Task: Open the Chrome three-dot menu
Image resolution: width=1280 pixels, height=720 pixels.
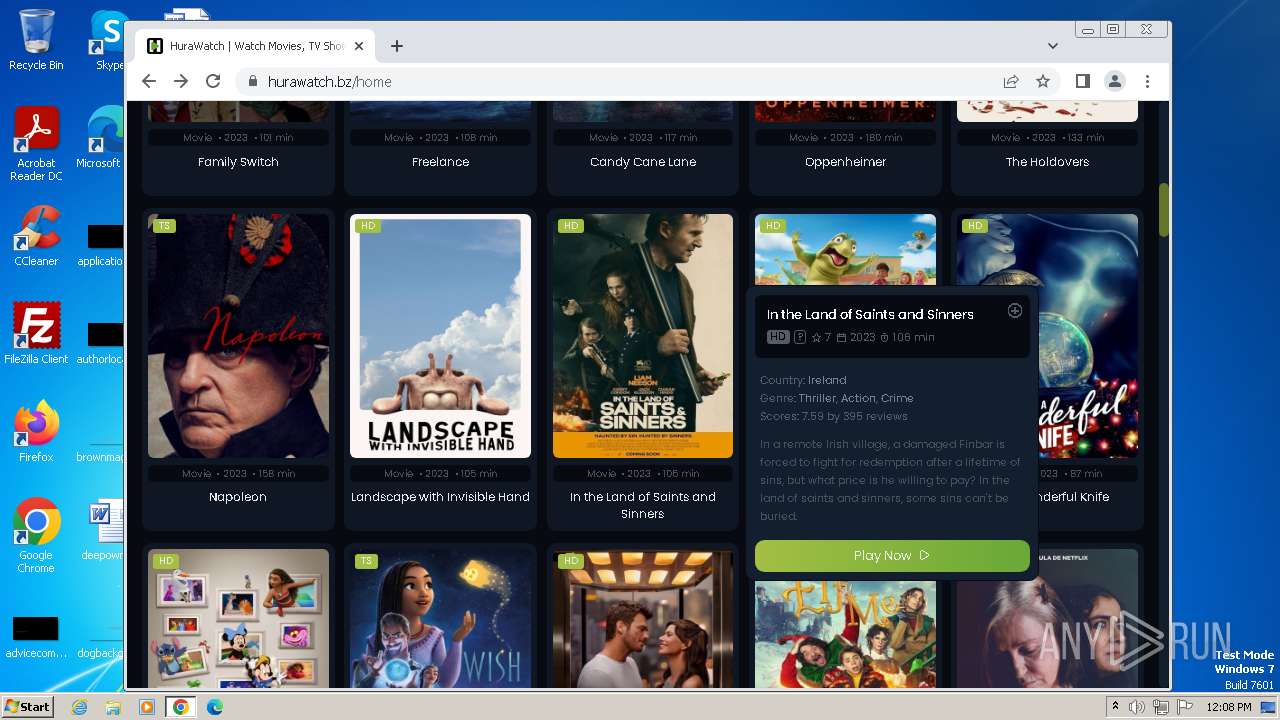Action: click(x=1147, y=81)
